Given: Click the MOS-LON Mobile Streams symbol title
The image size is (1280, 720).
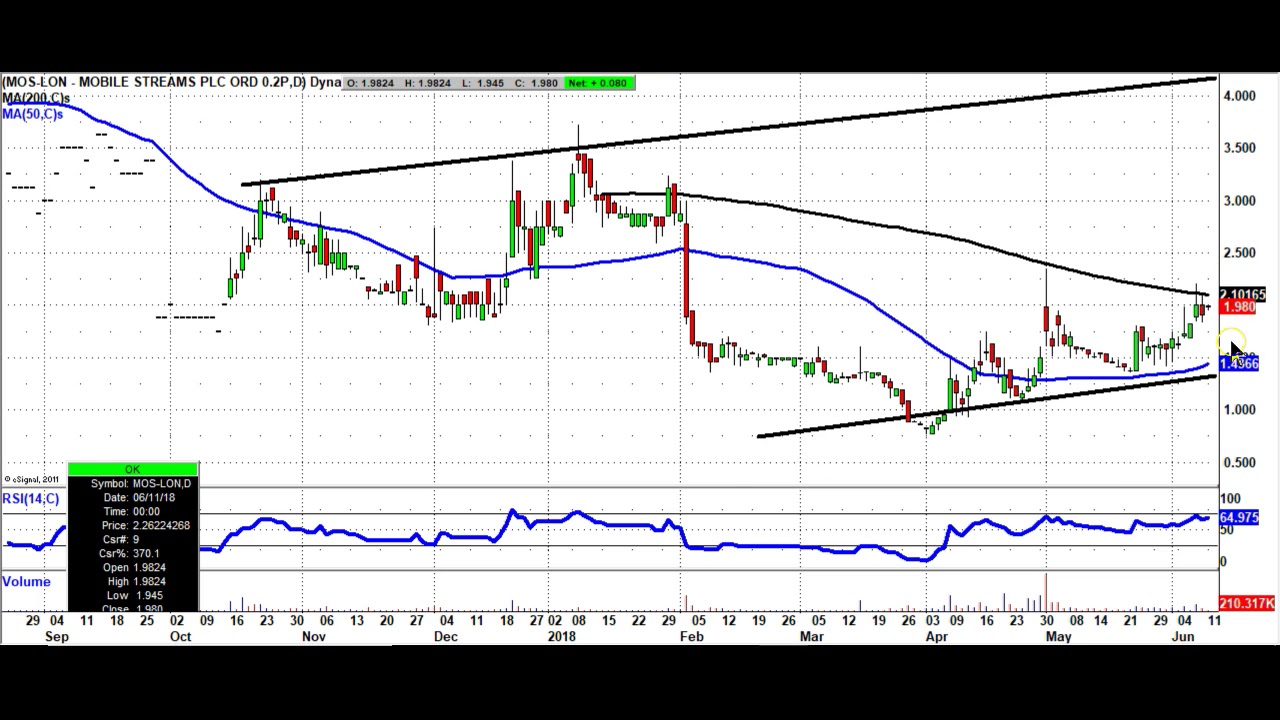Looking at the screenshot, I should point(172,82).
